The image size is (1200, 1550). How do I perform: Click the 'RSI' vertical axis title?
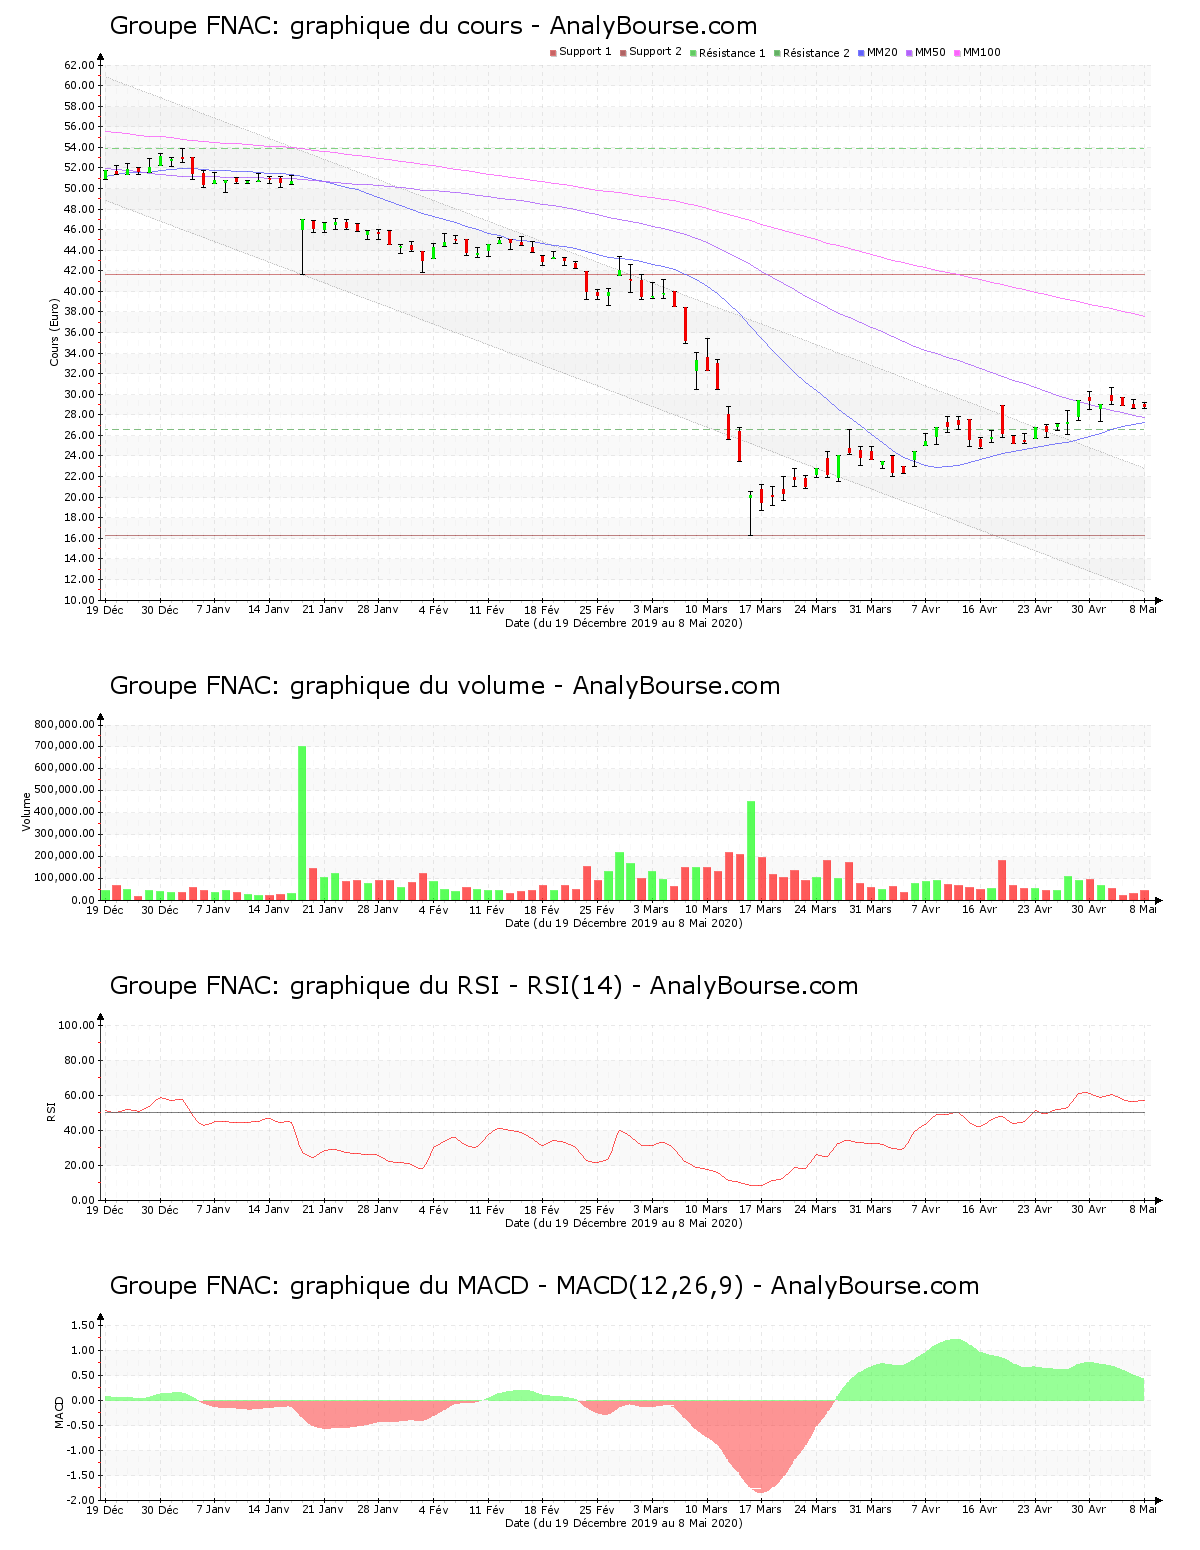[51, 1112]
